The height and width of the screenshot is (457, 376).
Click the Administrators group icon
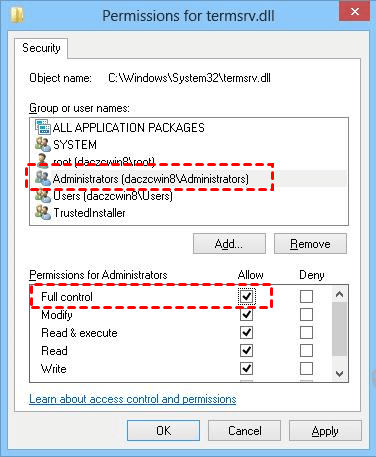pyautogui.click(x=43, y=178)
